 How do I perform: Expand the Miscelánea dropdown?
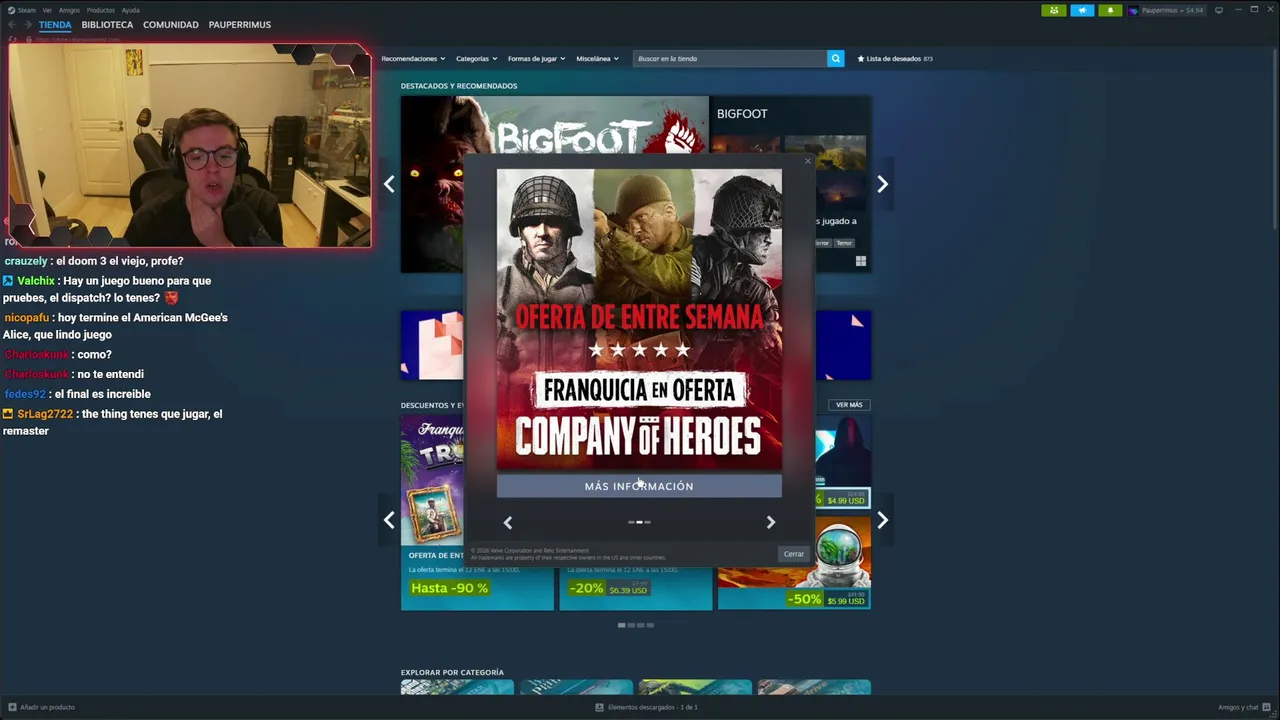(597, 59)
